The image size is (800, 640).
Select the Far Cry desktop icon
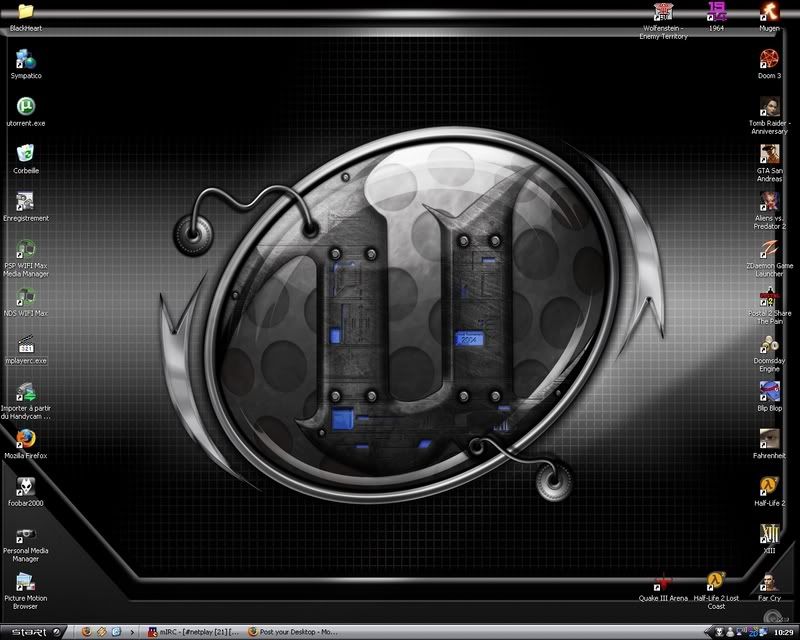tap(769, 587)
